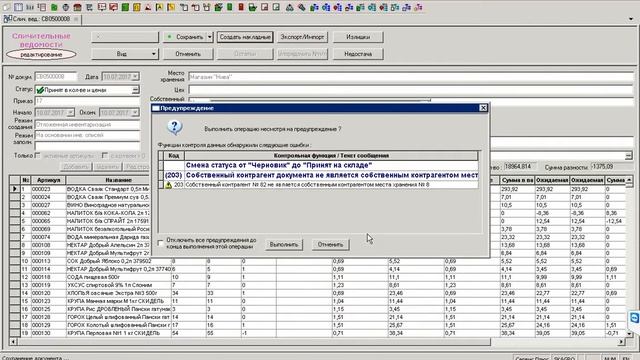Select the Смена статуса message row
The image size is (640, 360).
pos(318,165)
